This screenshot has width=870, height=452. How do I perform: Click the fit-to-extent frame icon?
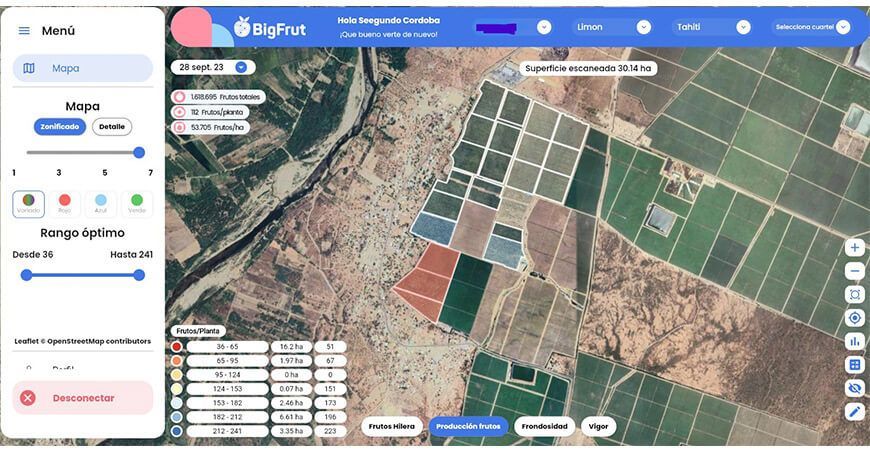854,294
